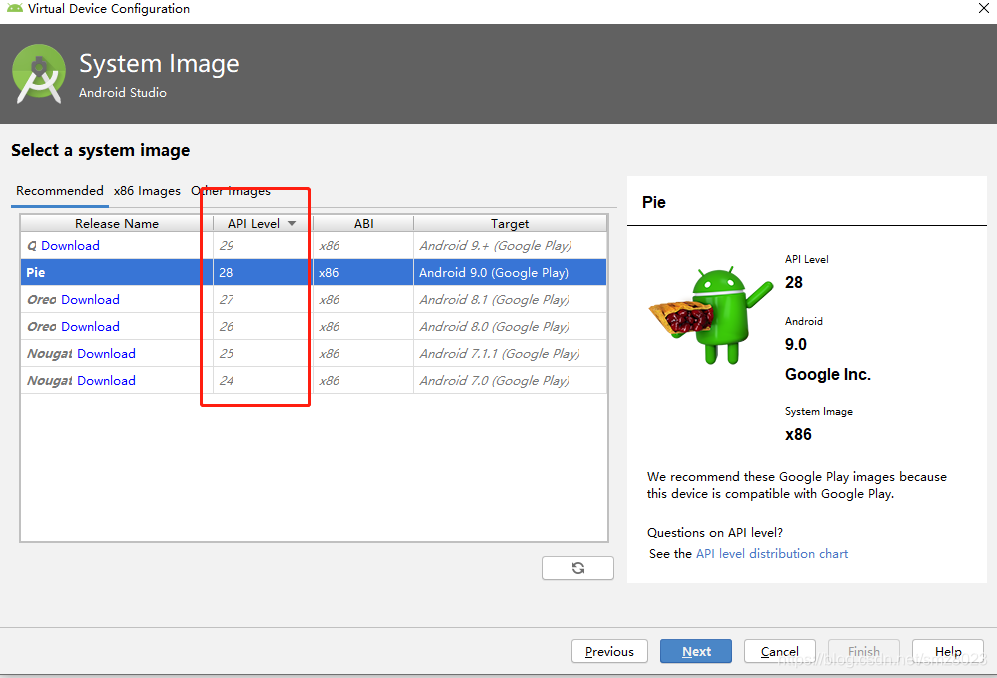This screenshot has height=678, width=997.
Task: Select the Android 9.0 (Google Play) target
Action: coord(510,272)
